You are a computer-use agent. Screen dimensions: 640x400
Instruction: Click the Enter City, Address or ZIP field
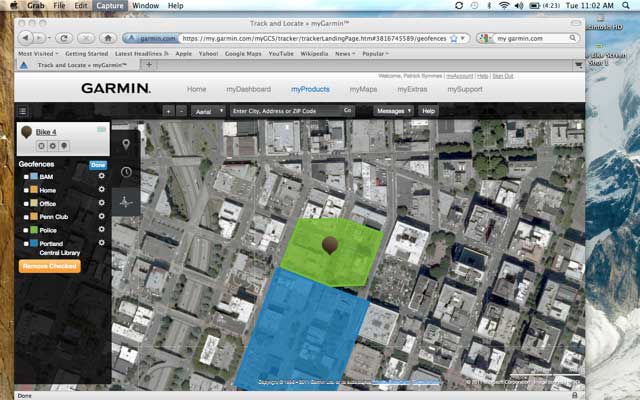(286, 111)
